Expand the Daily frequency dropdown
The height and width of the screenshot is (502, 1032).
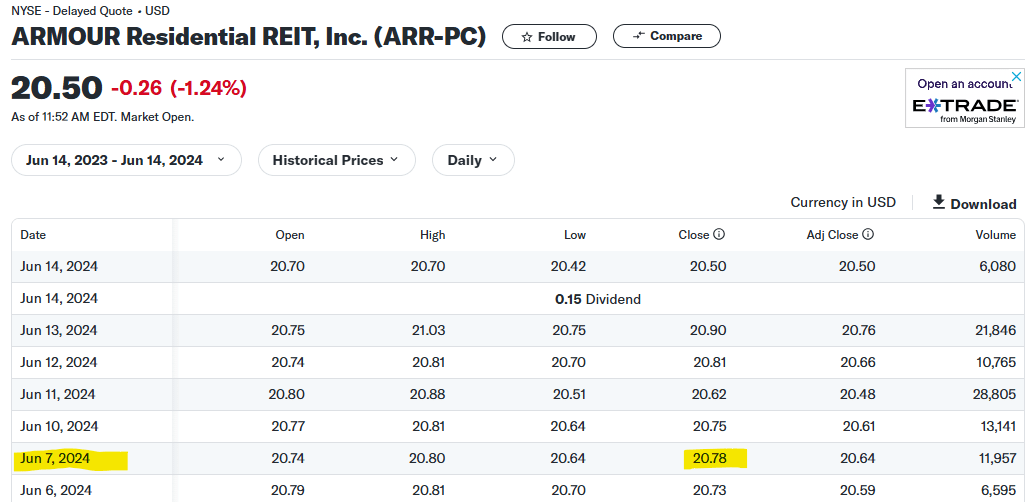click(473, 160)
